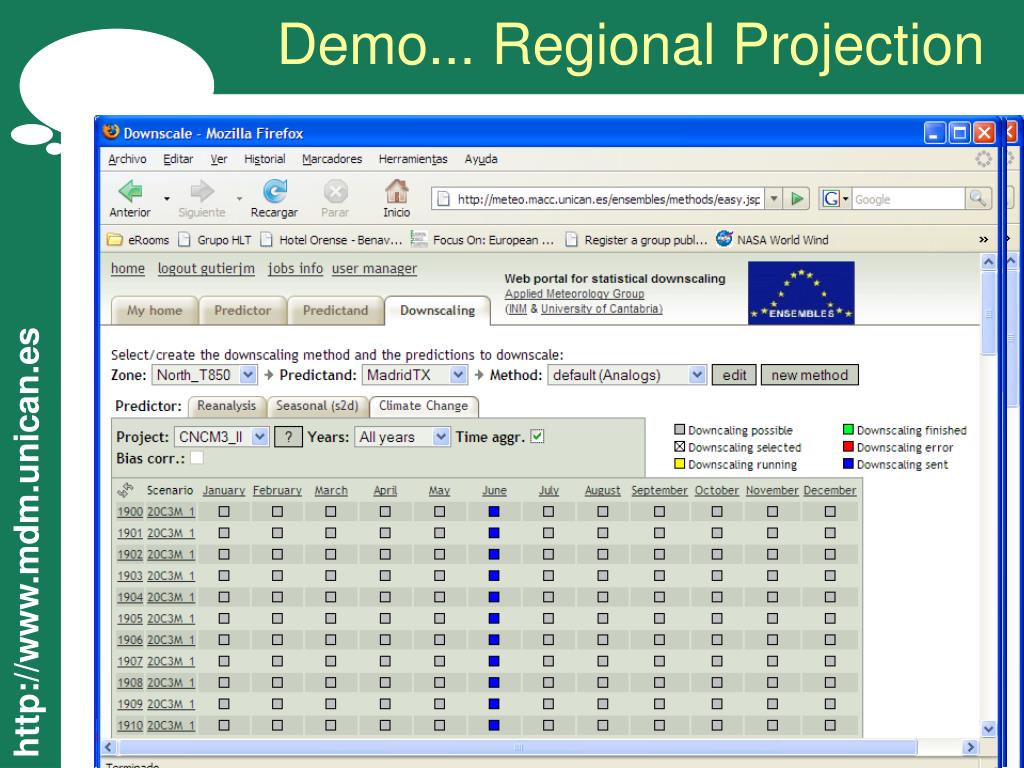Open forward history dropdown arrow
The width and height of the screenshot is (1024, 768).
pos(239,198)
